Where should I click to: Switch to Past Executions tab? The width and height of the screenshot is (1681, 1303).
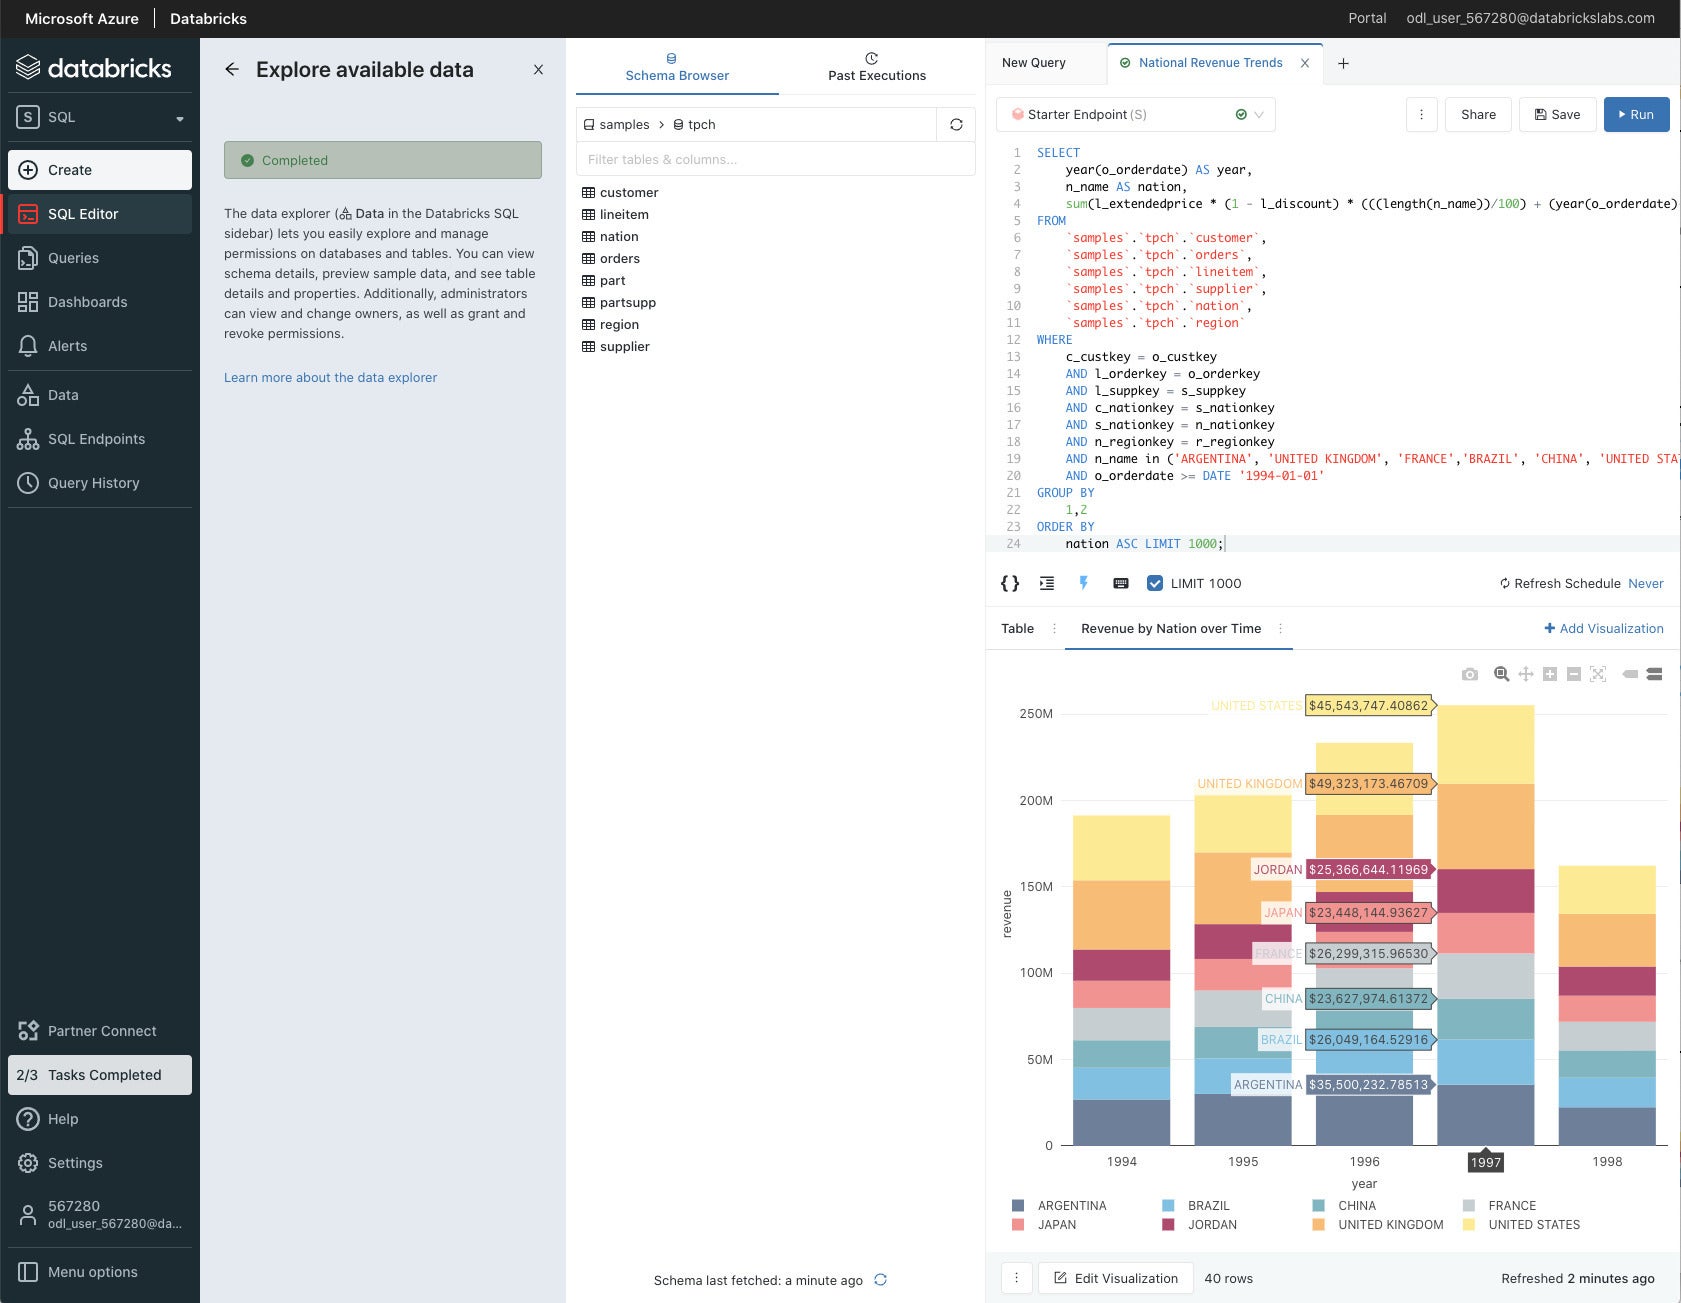pyautogui.click(x=876, y=67)
